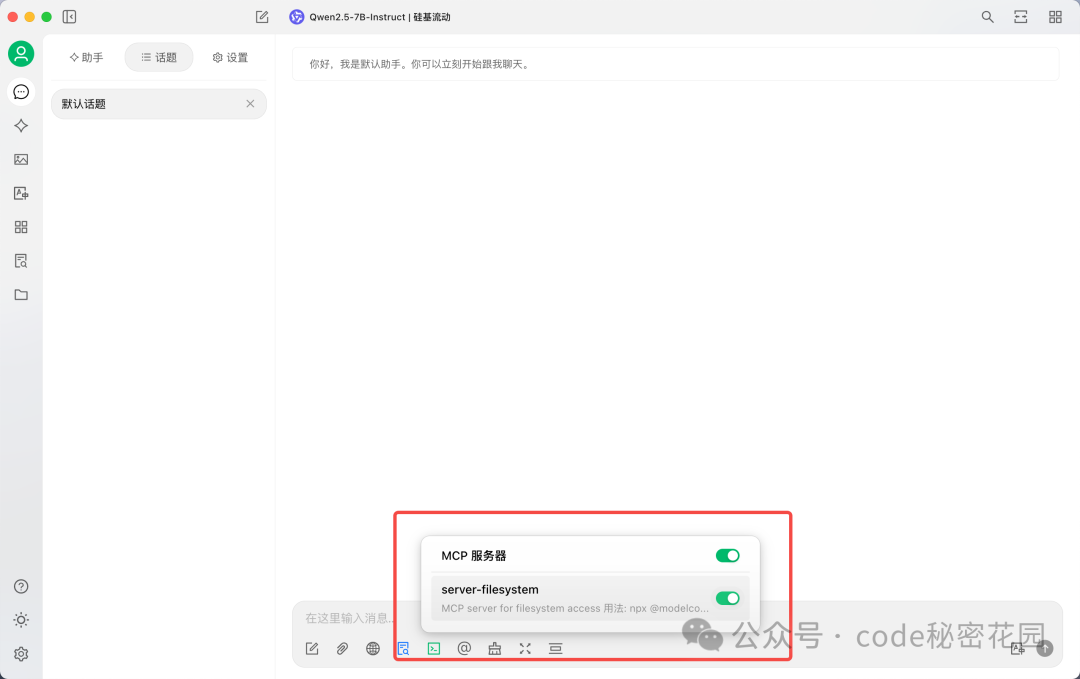Open the AI painting sidebar icon
This screenshot has width=1080, height=679.
(21, 159)
